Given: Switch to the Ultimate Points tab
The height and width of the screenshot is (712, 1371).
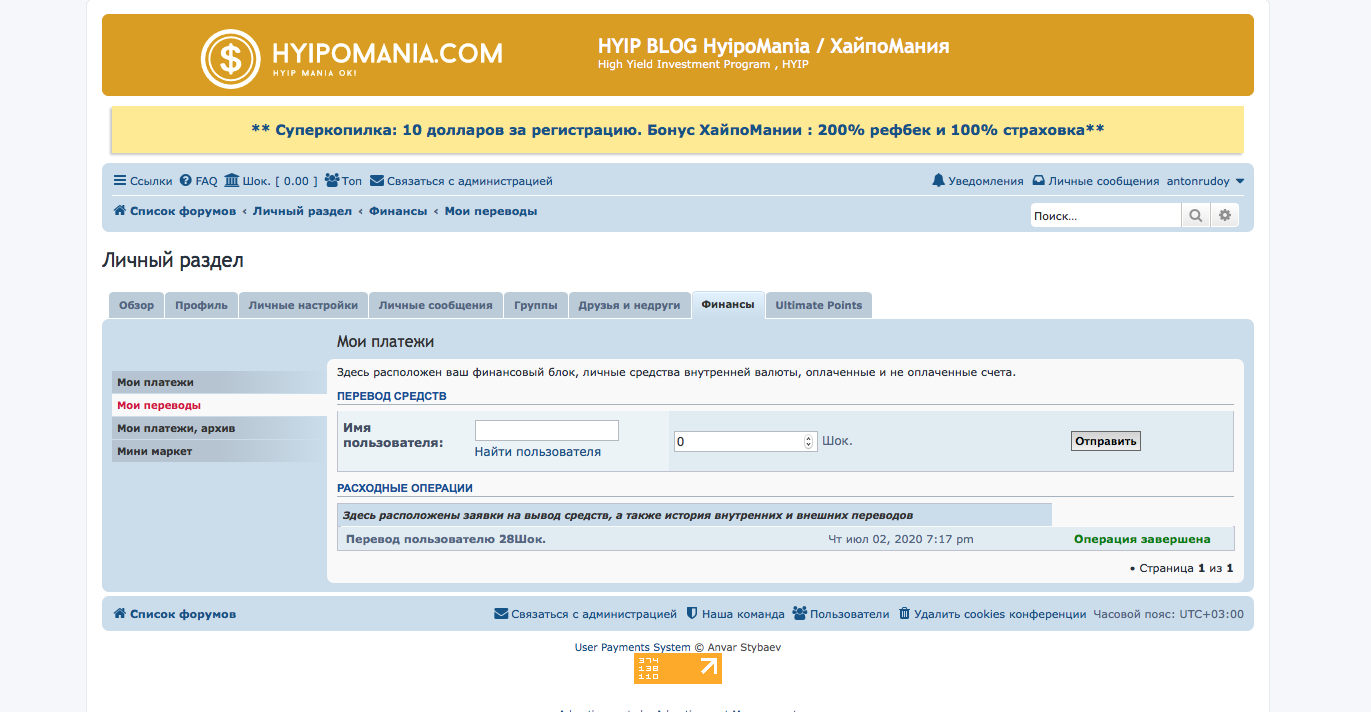Looking at the screenshot, I should tap(818, 305).
